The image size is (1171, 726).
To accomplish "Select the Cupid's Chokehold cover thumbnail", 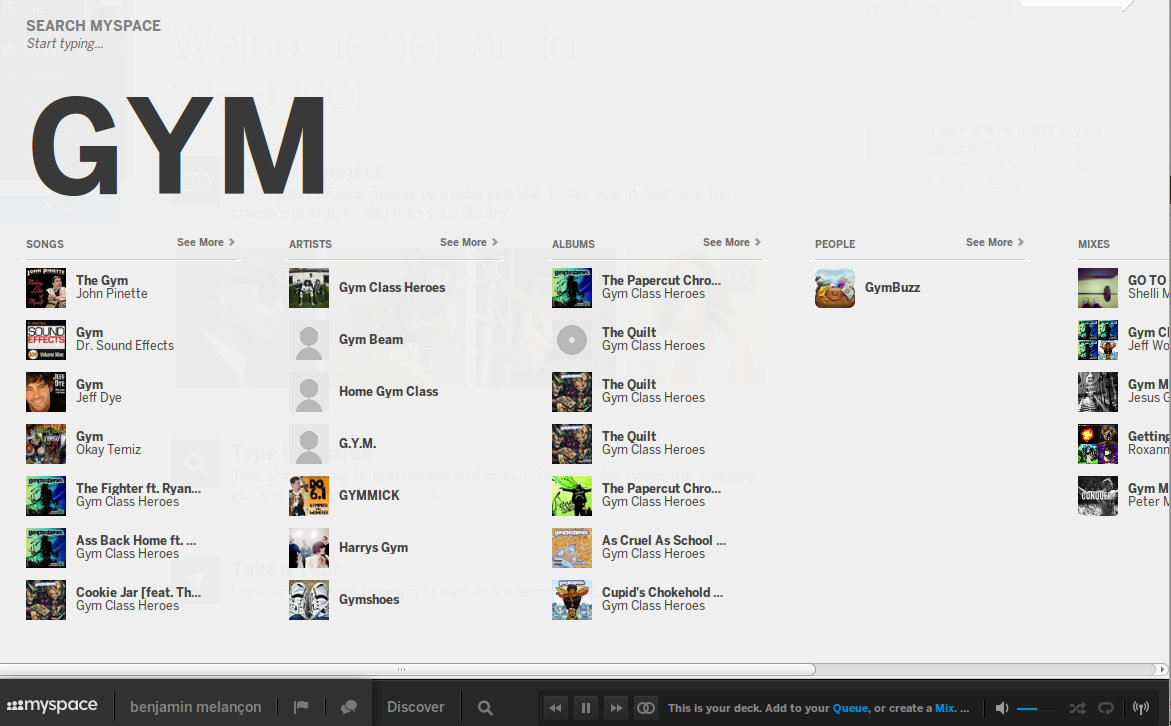I will click(x=571, y=600).
